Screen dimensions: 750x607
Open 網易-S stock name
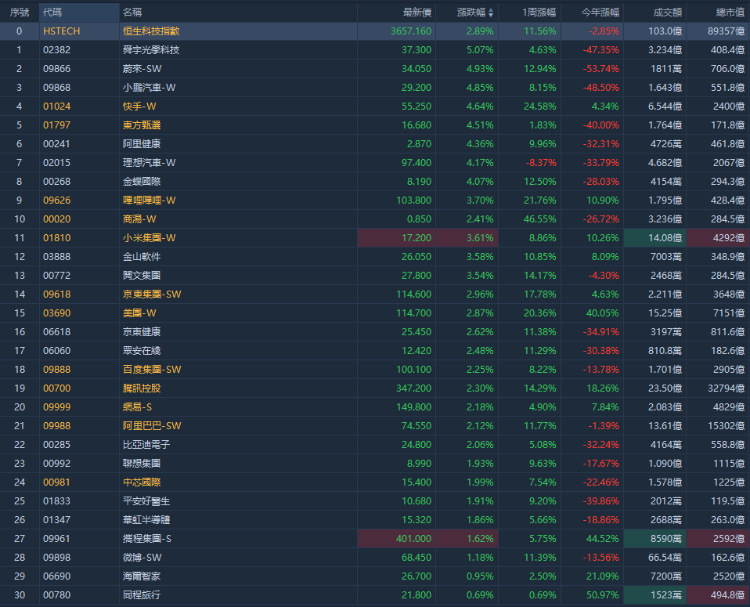pyautogui.click(x=137, y=407)
